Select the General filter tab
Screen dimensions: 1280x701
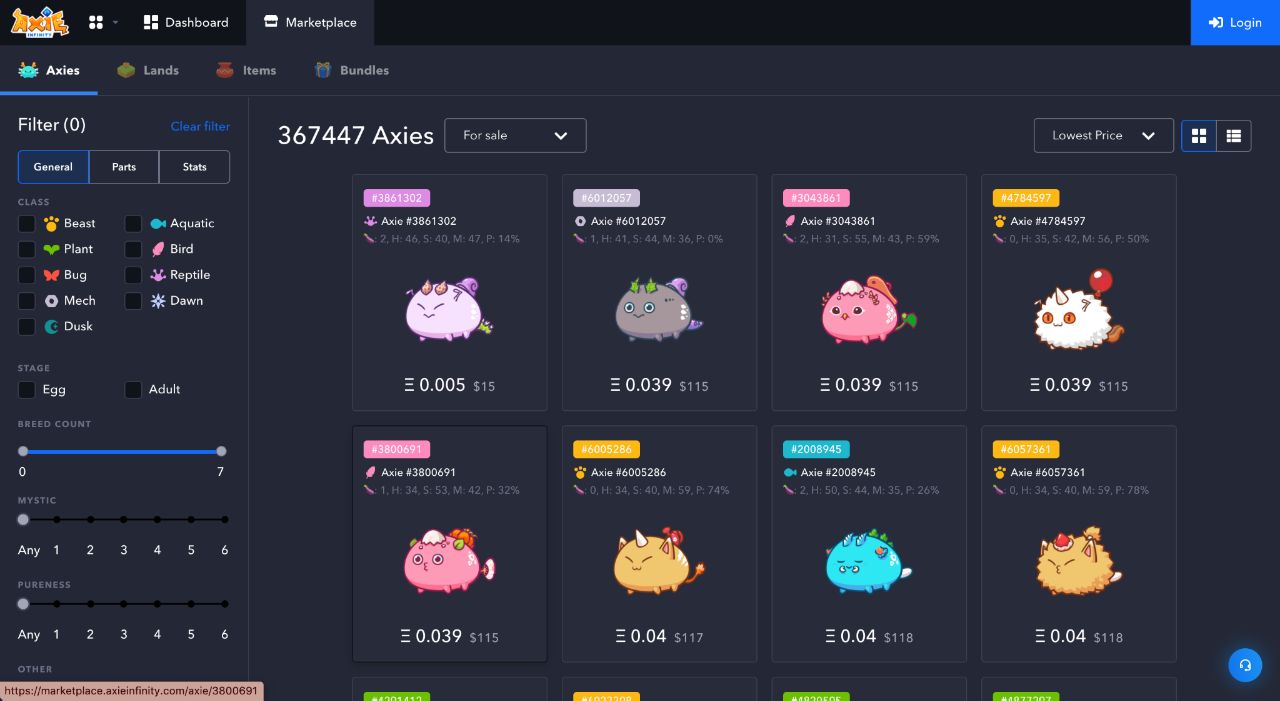[x=53, y=167]
